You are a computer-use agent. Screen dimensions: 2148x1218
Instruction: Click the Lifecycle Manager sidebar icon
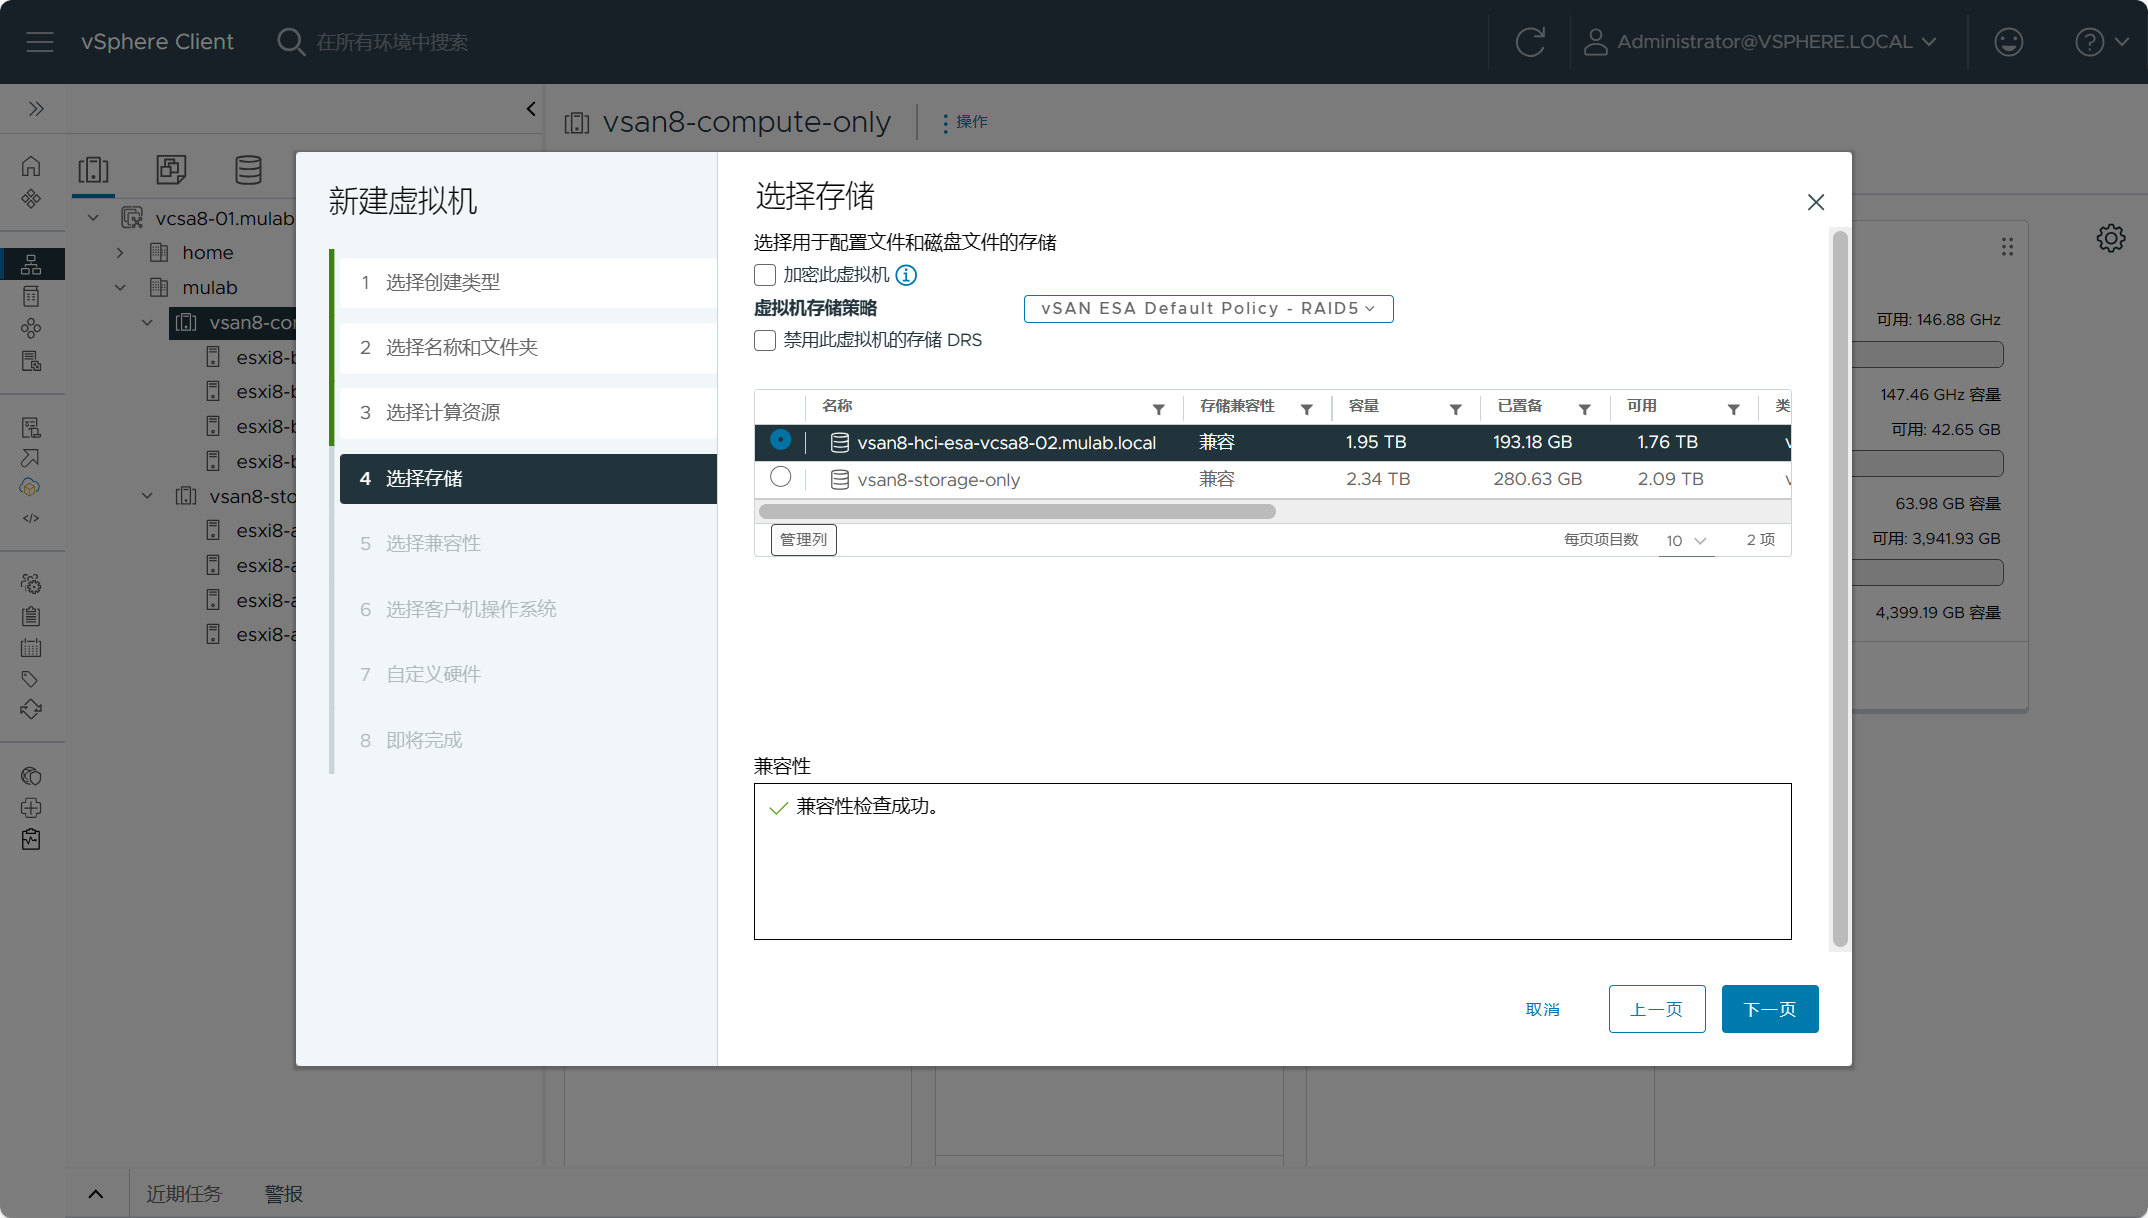31,709
